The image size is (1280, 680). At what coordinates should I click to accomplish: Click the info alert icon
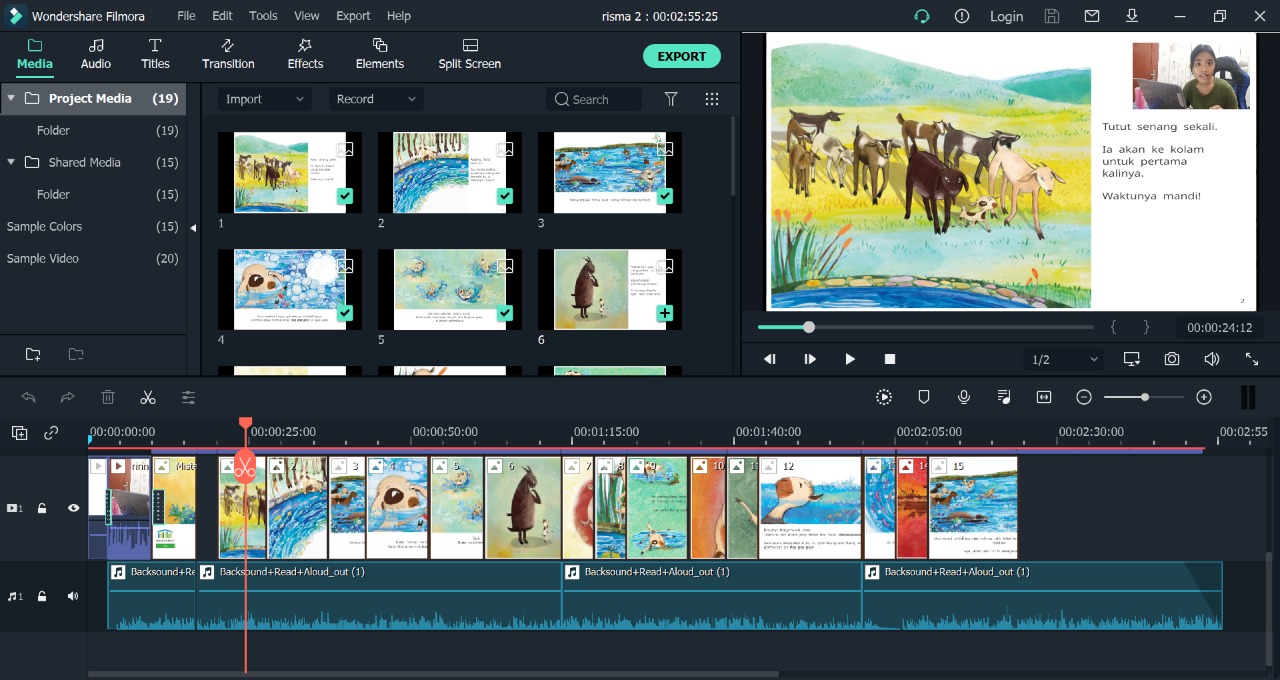962,16
